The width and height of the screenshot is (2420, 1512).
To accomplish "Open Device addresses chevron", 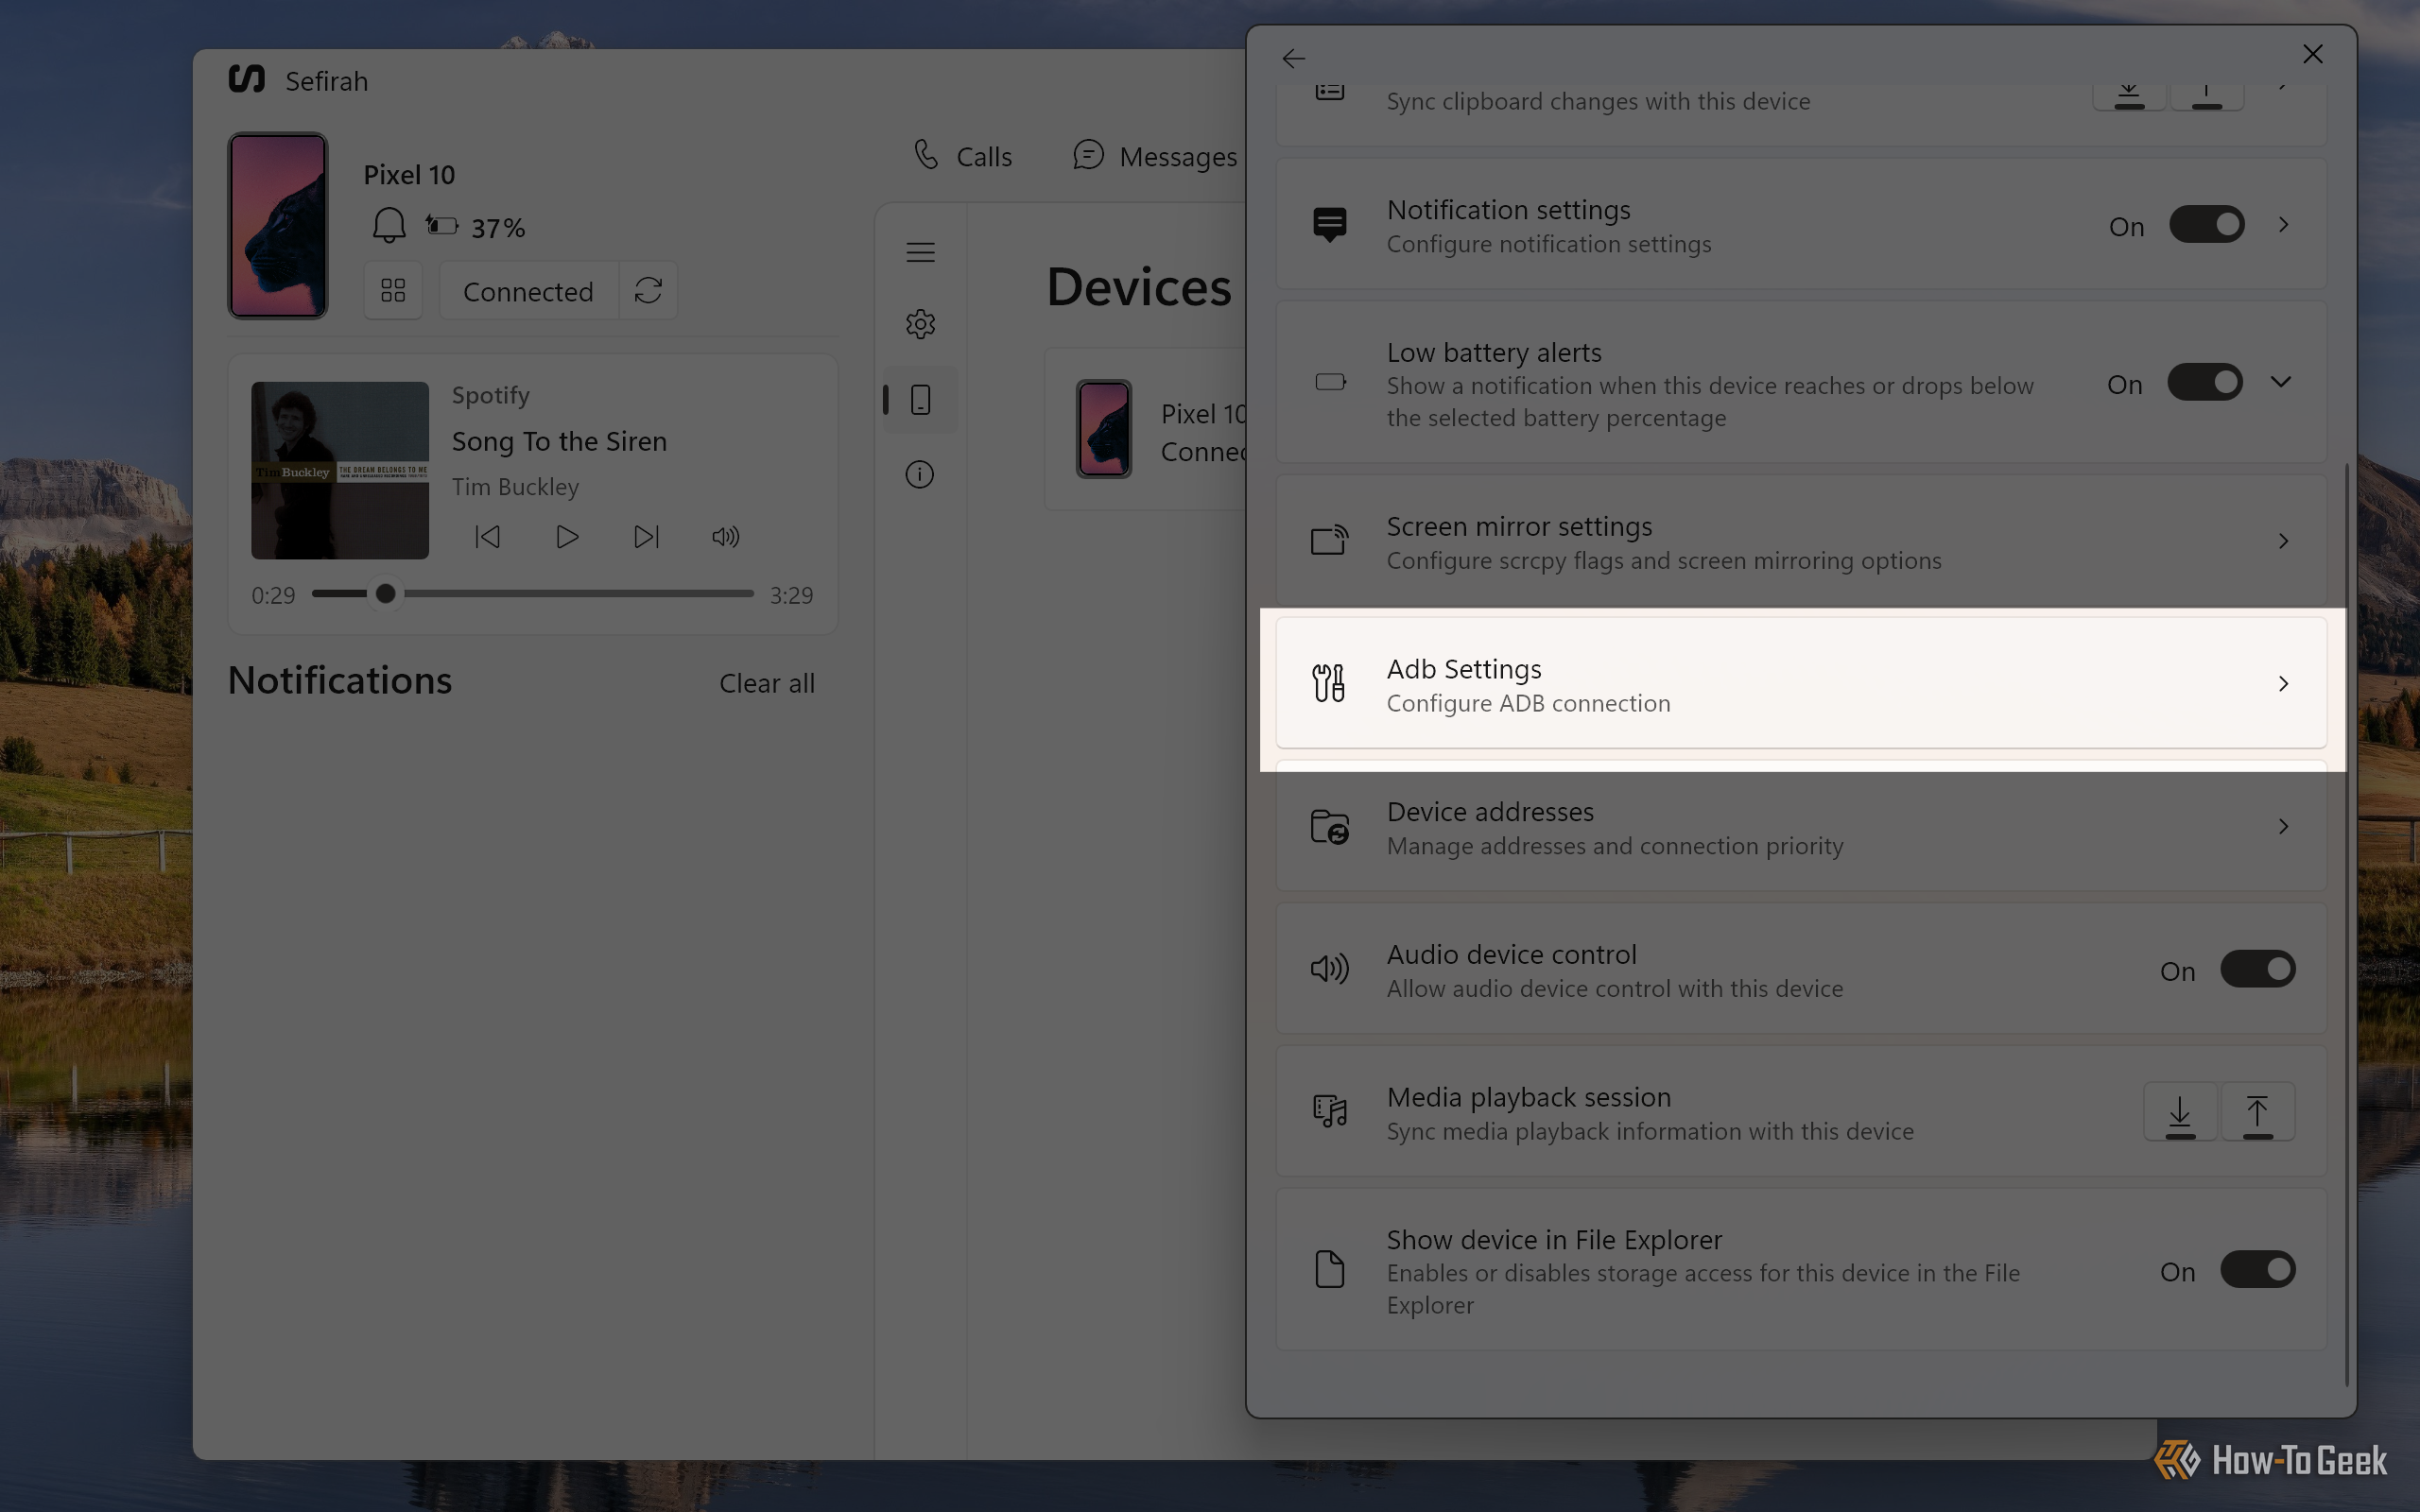I will click(2283, 827).
